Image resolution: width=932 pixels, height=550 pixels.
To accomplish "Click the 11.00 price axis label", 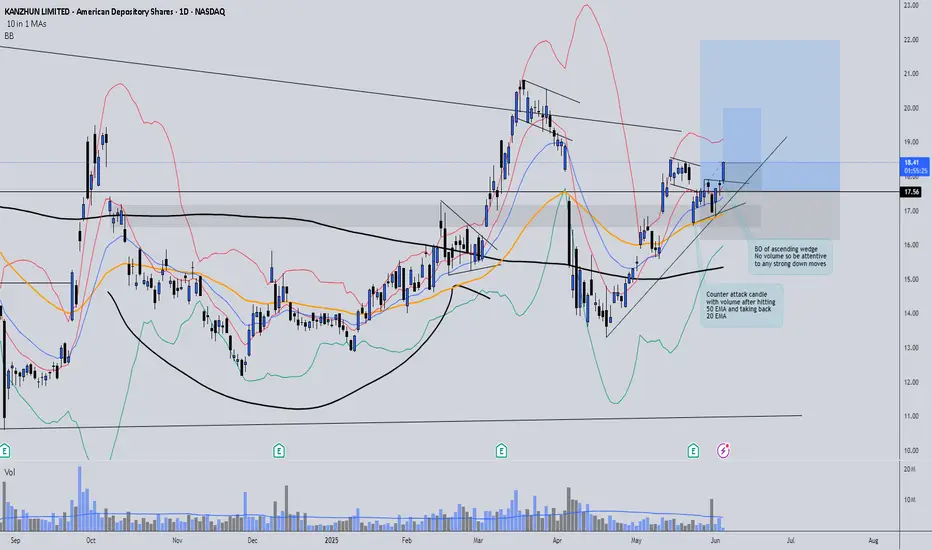I will point(911,416).
